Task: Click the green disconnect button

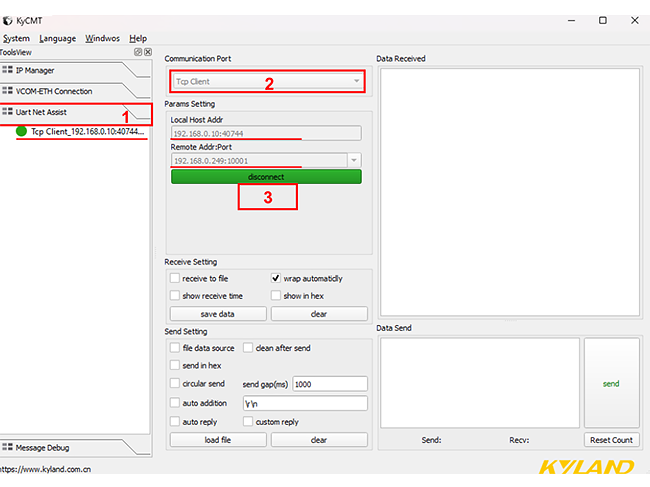Action: click(266, 177)
